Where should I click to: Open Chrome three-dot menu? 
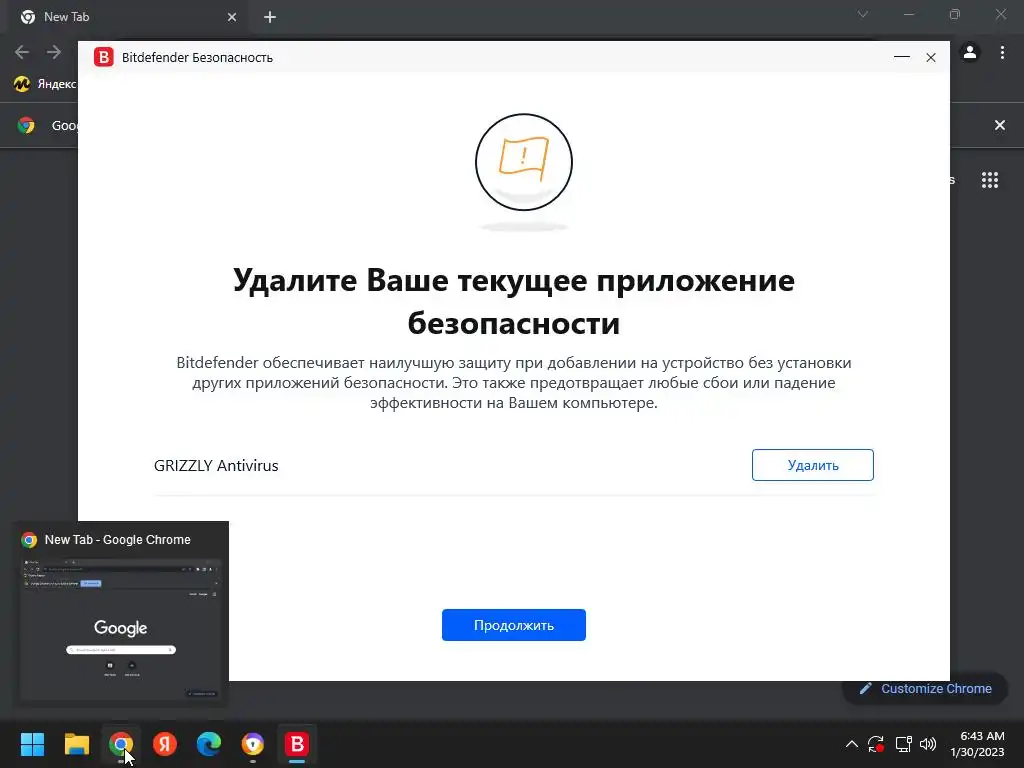1002,52
